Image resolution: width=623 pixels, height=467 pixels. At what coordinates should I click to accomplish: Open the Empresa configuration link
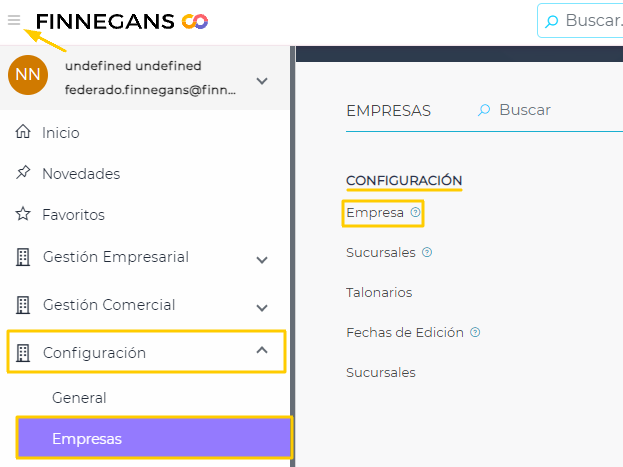pyautogui.click(x=375, y=212)
